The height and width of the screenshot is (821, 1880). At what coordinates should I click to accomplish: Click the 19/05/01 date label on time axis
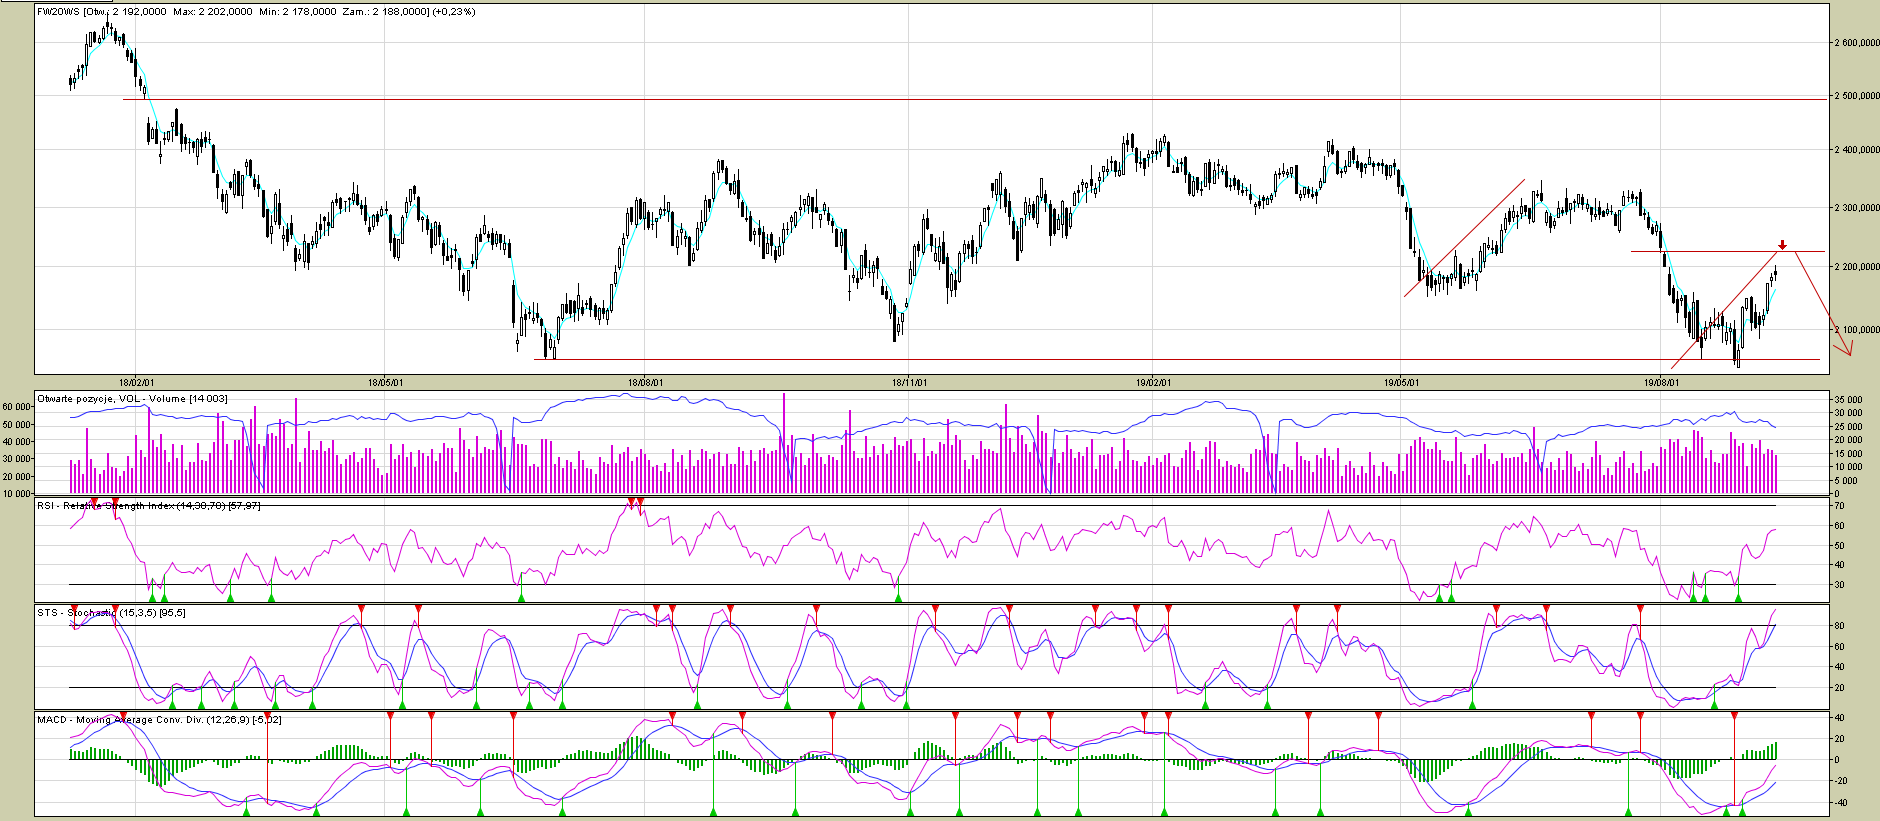1401,382
